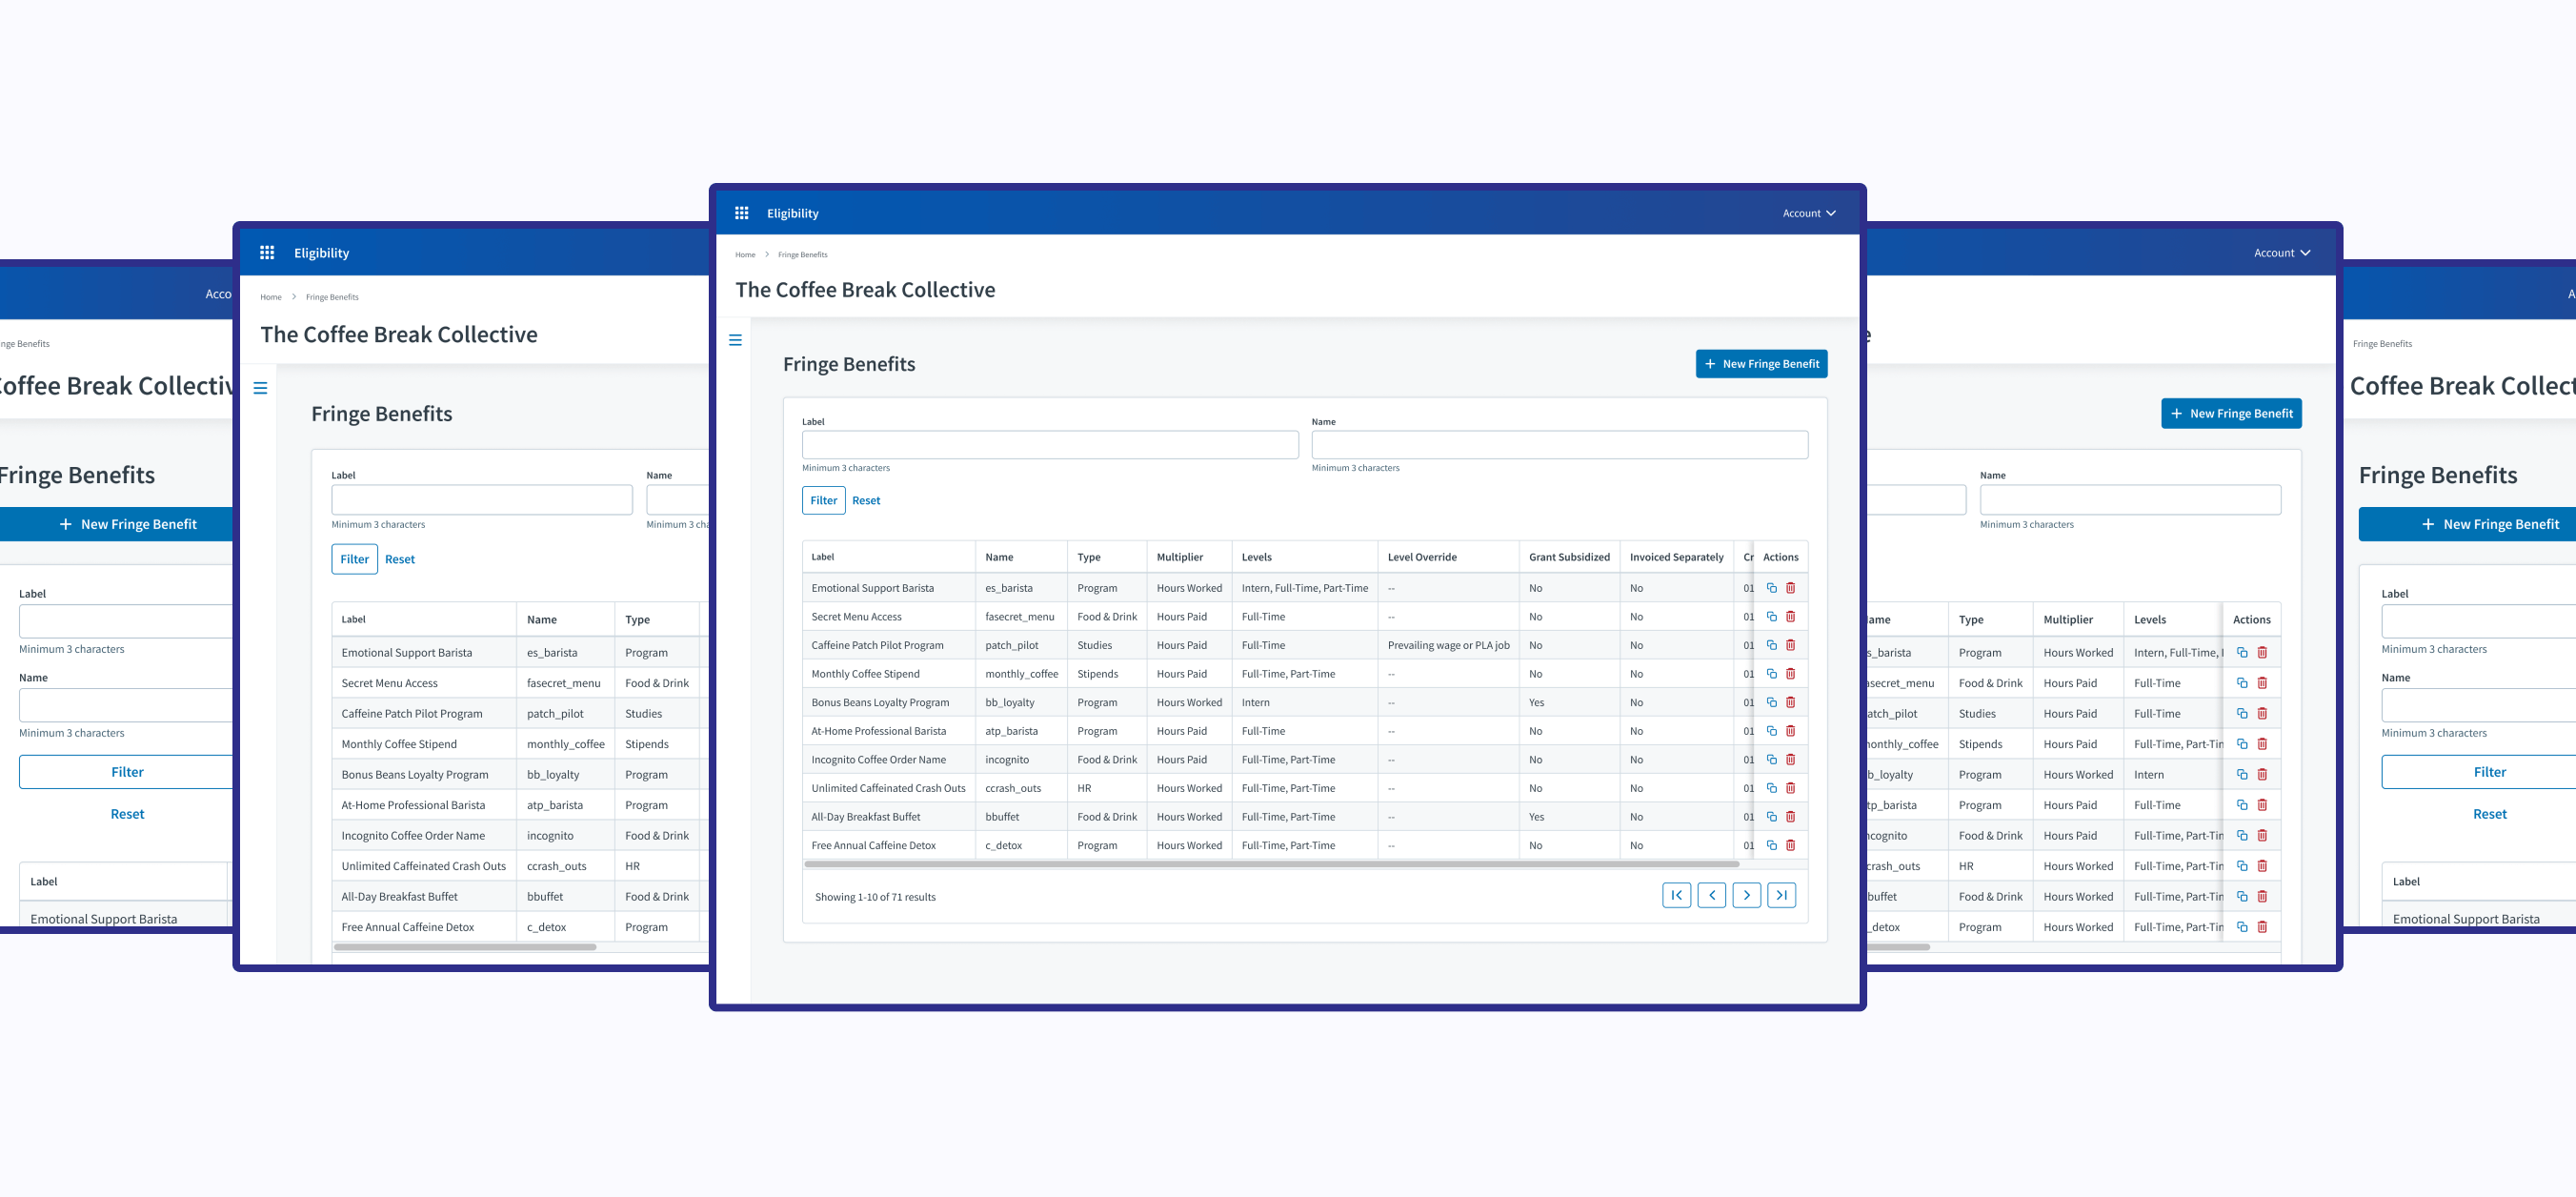The width and height of the screenshot is (2576, 1197).
Task: Go to next page of center results
Action: tap(1746, 895)
